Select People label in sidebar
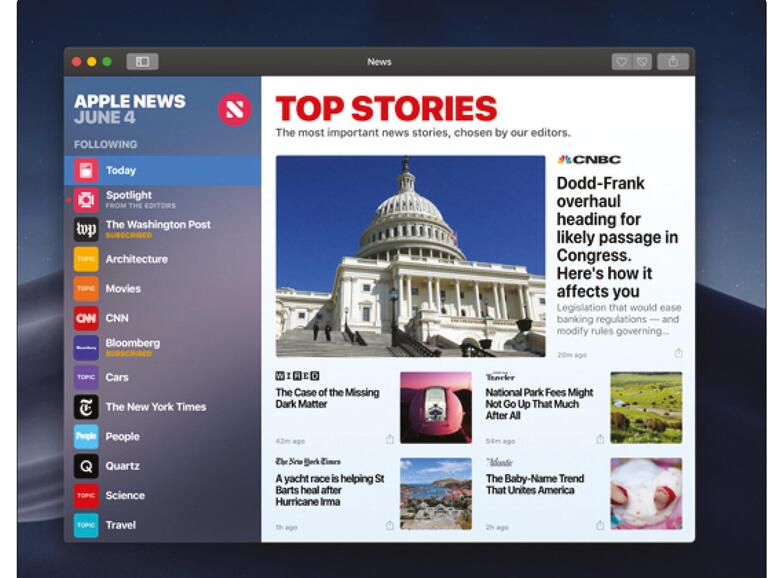 [122, 437]
